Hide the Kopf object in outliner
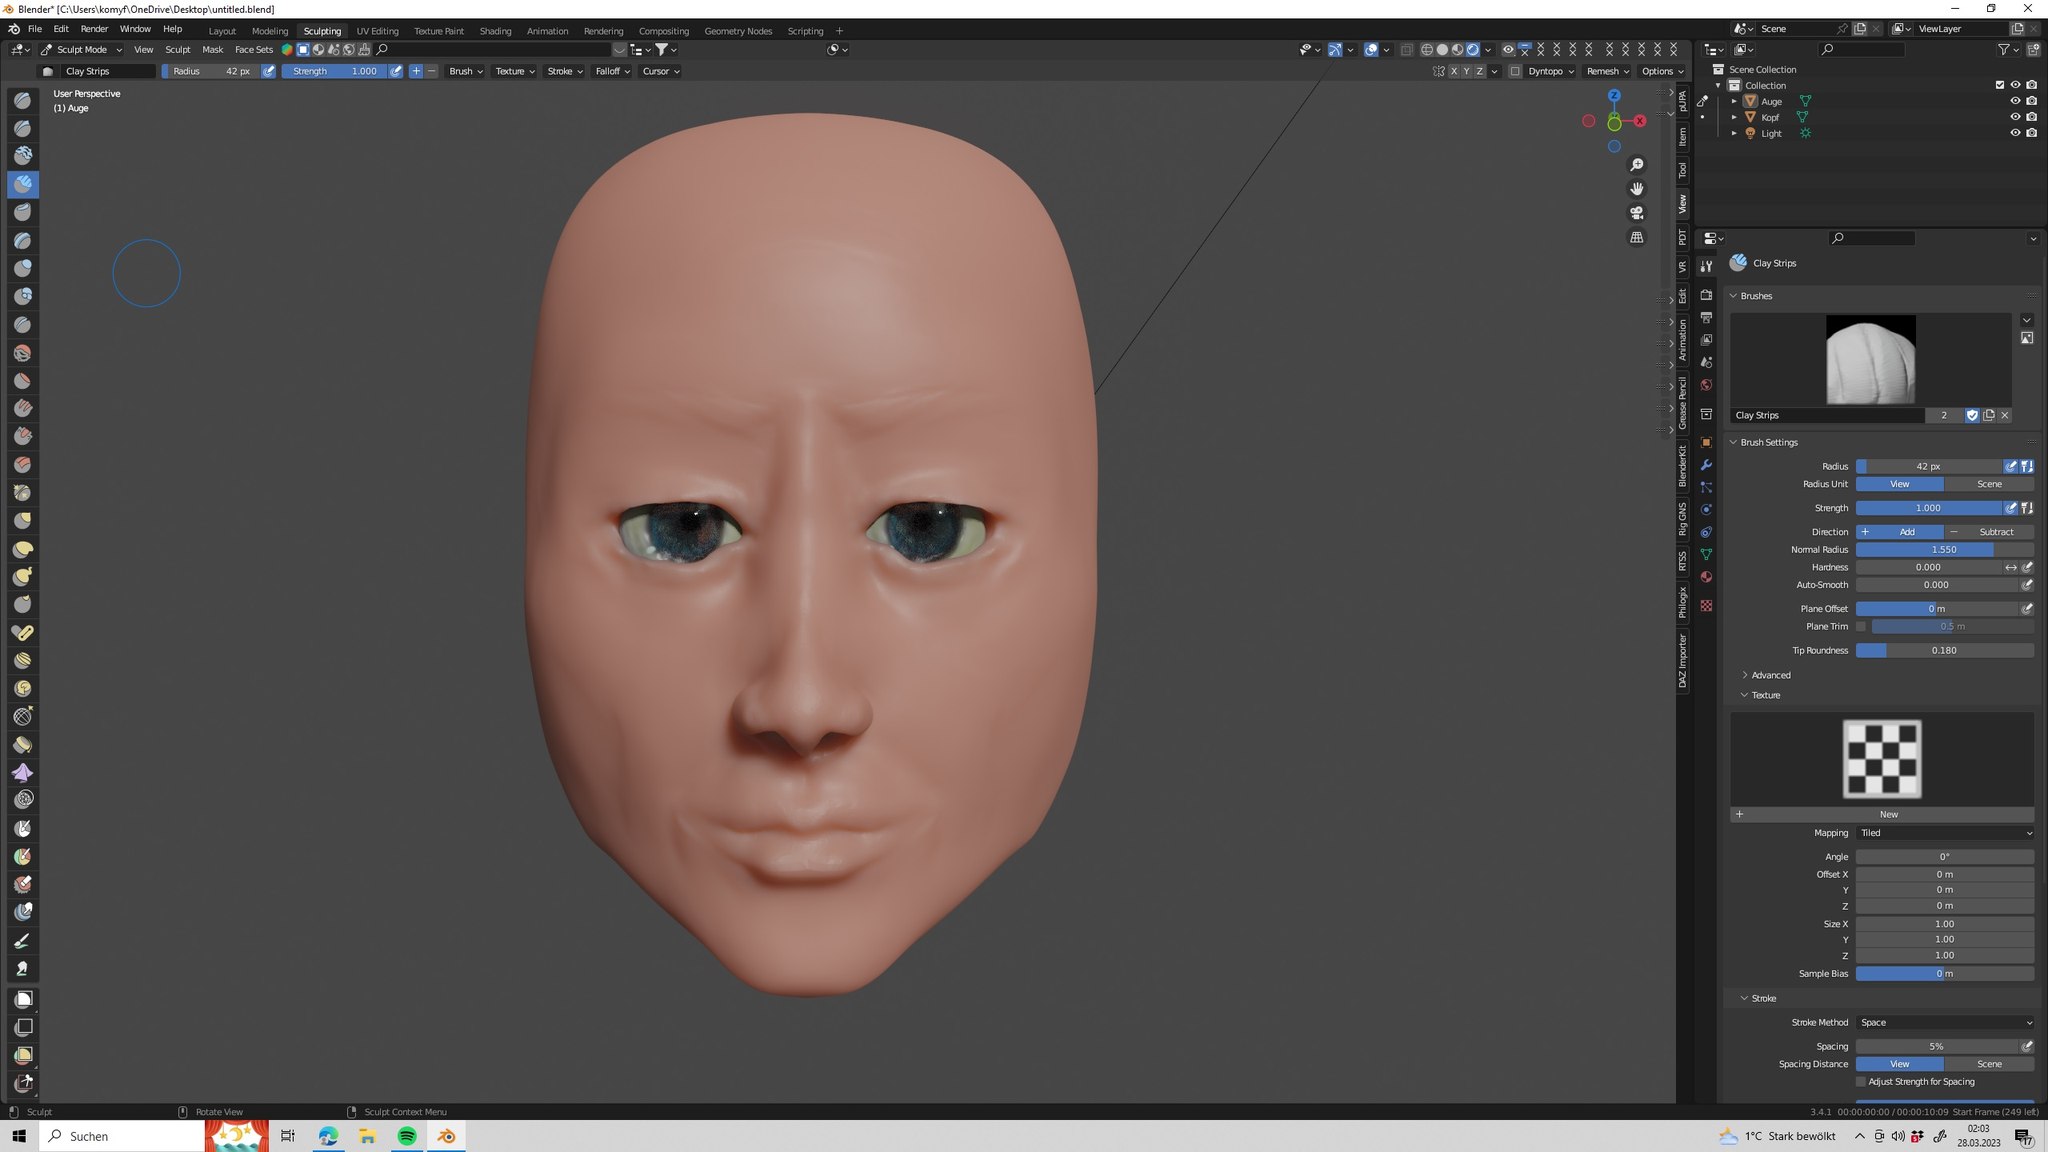Image resolution: width=2048 pixels, height=1152 pixels. click(2015, 117)
